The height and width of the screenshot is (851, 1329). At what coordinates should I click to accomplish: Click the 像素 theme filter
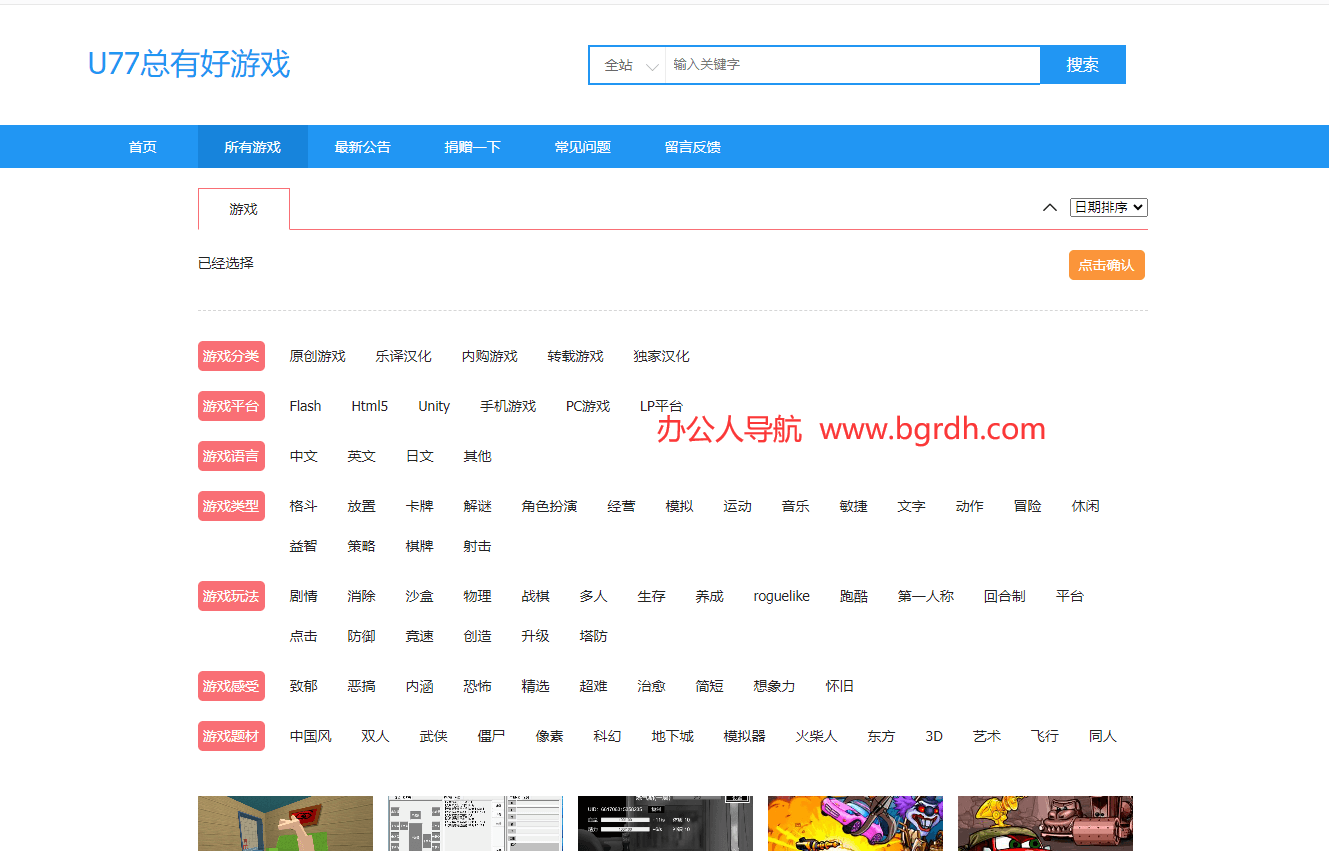pos(549,736)
